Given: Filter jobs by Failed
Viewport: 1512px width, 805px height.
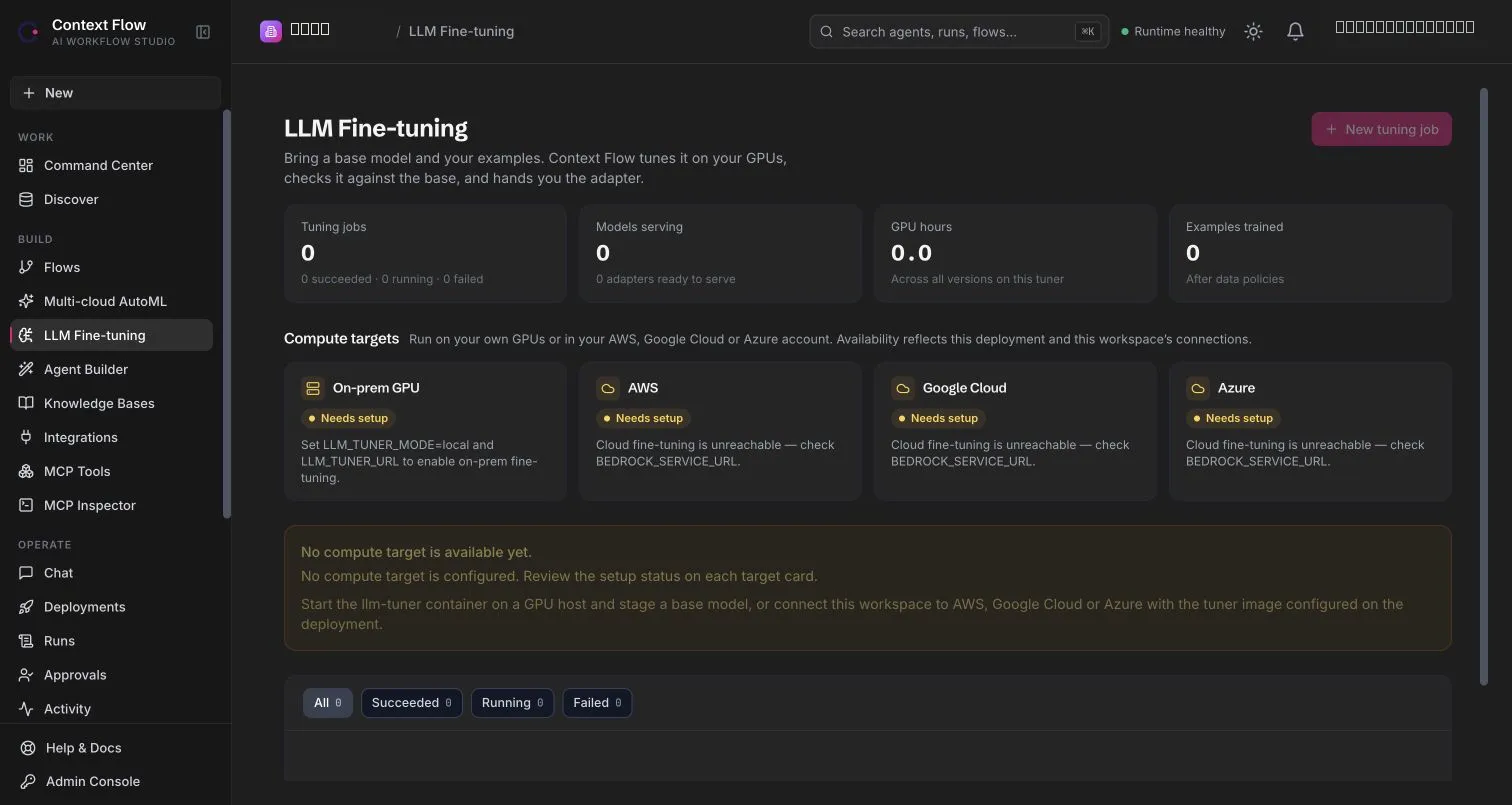Looking at the screenshot, I should coord(597,703).
